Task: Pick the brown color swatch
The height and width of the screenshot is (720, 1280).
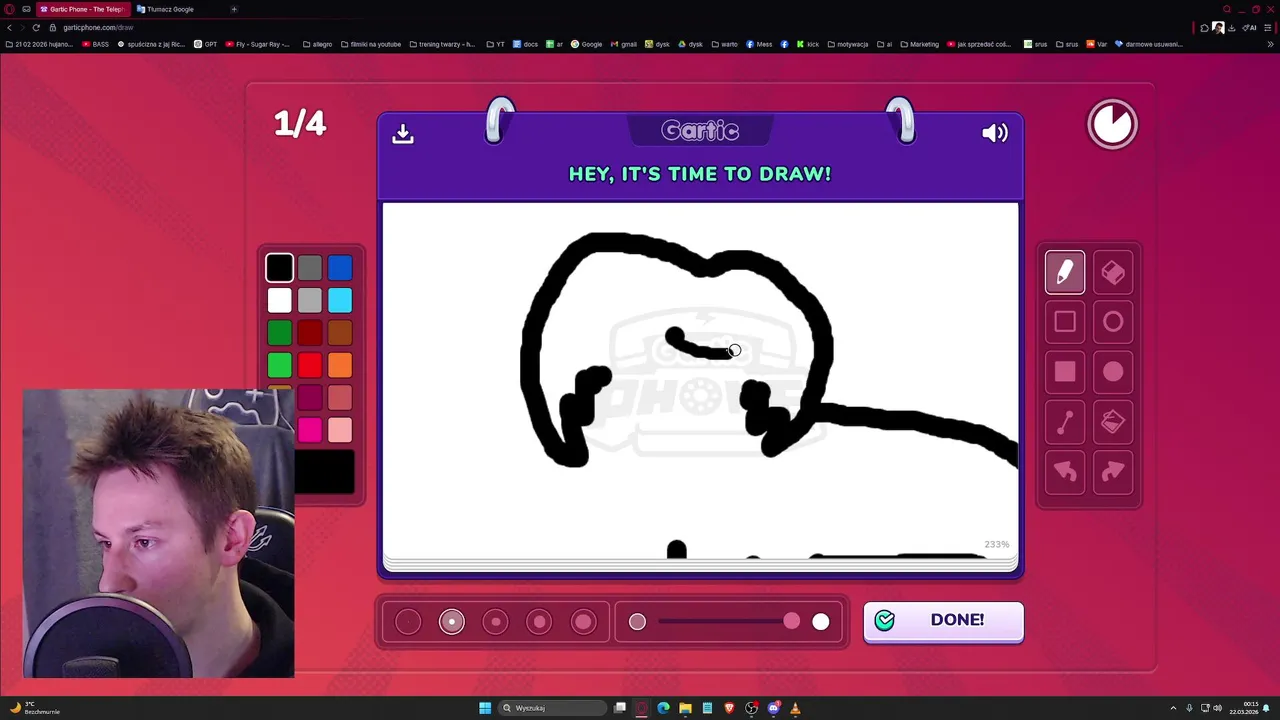Action: coord(340,333)
